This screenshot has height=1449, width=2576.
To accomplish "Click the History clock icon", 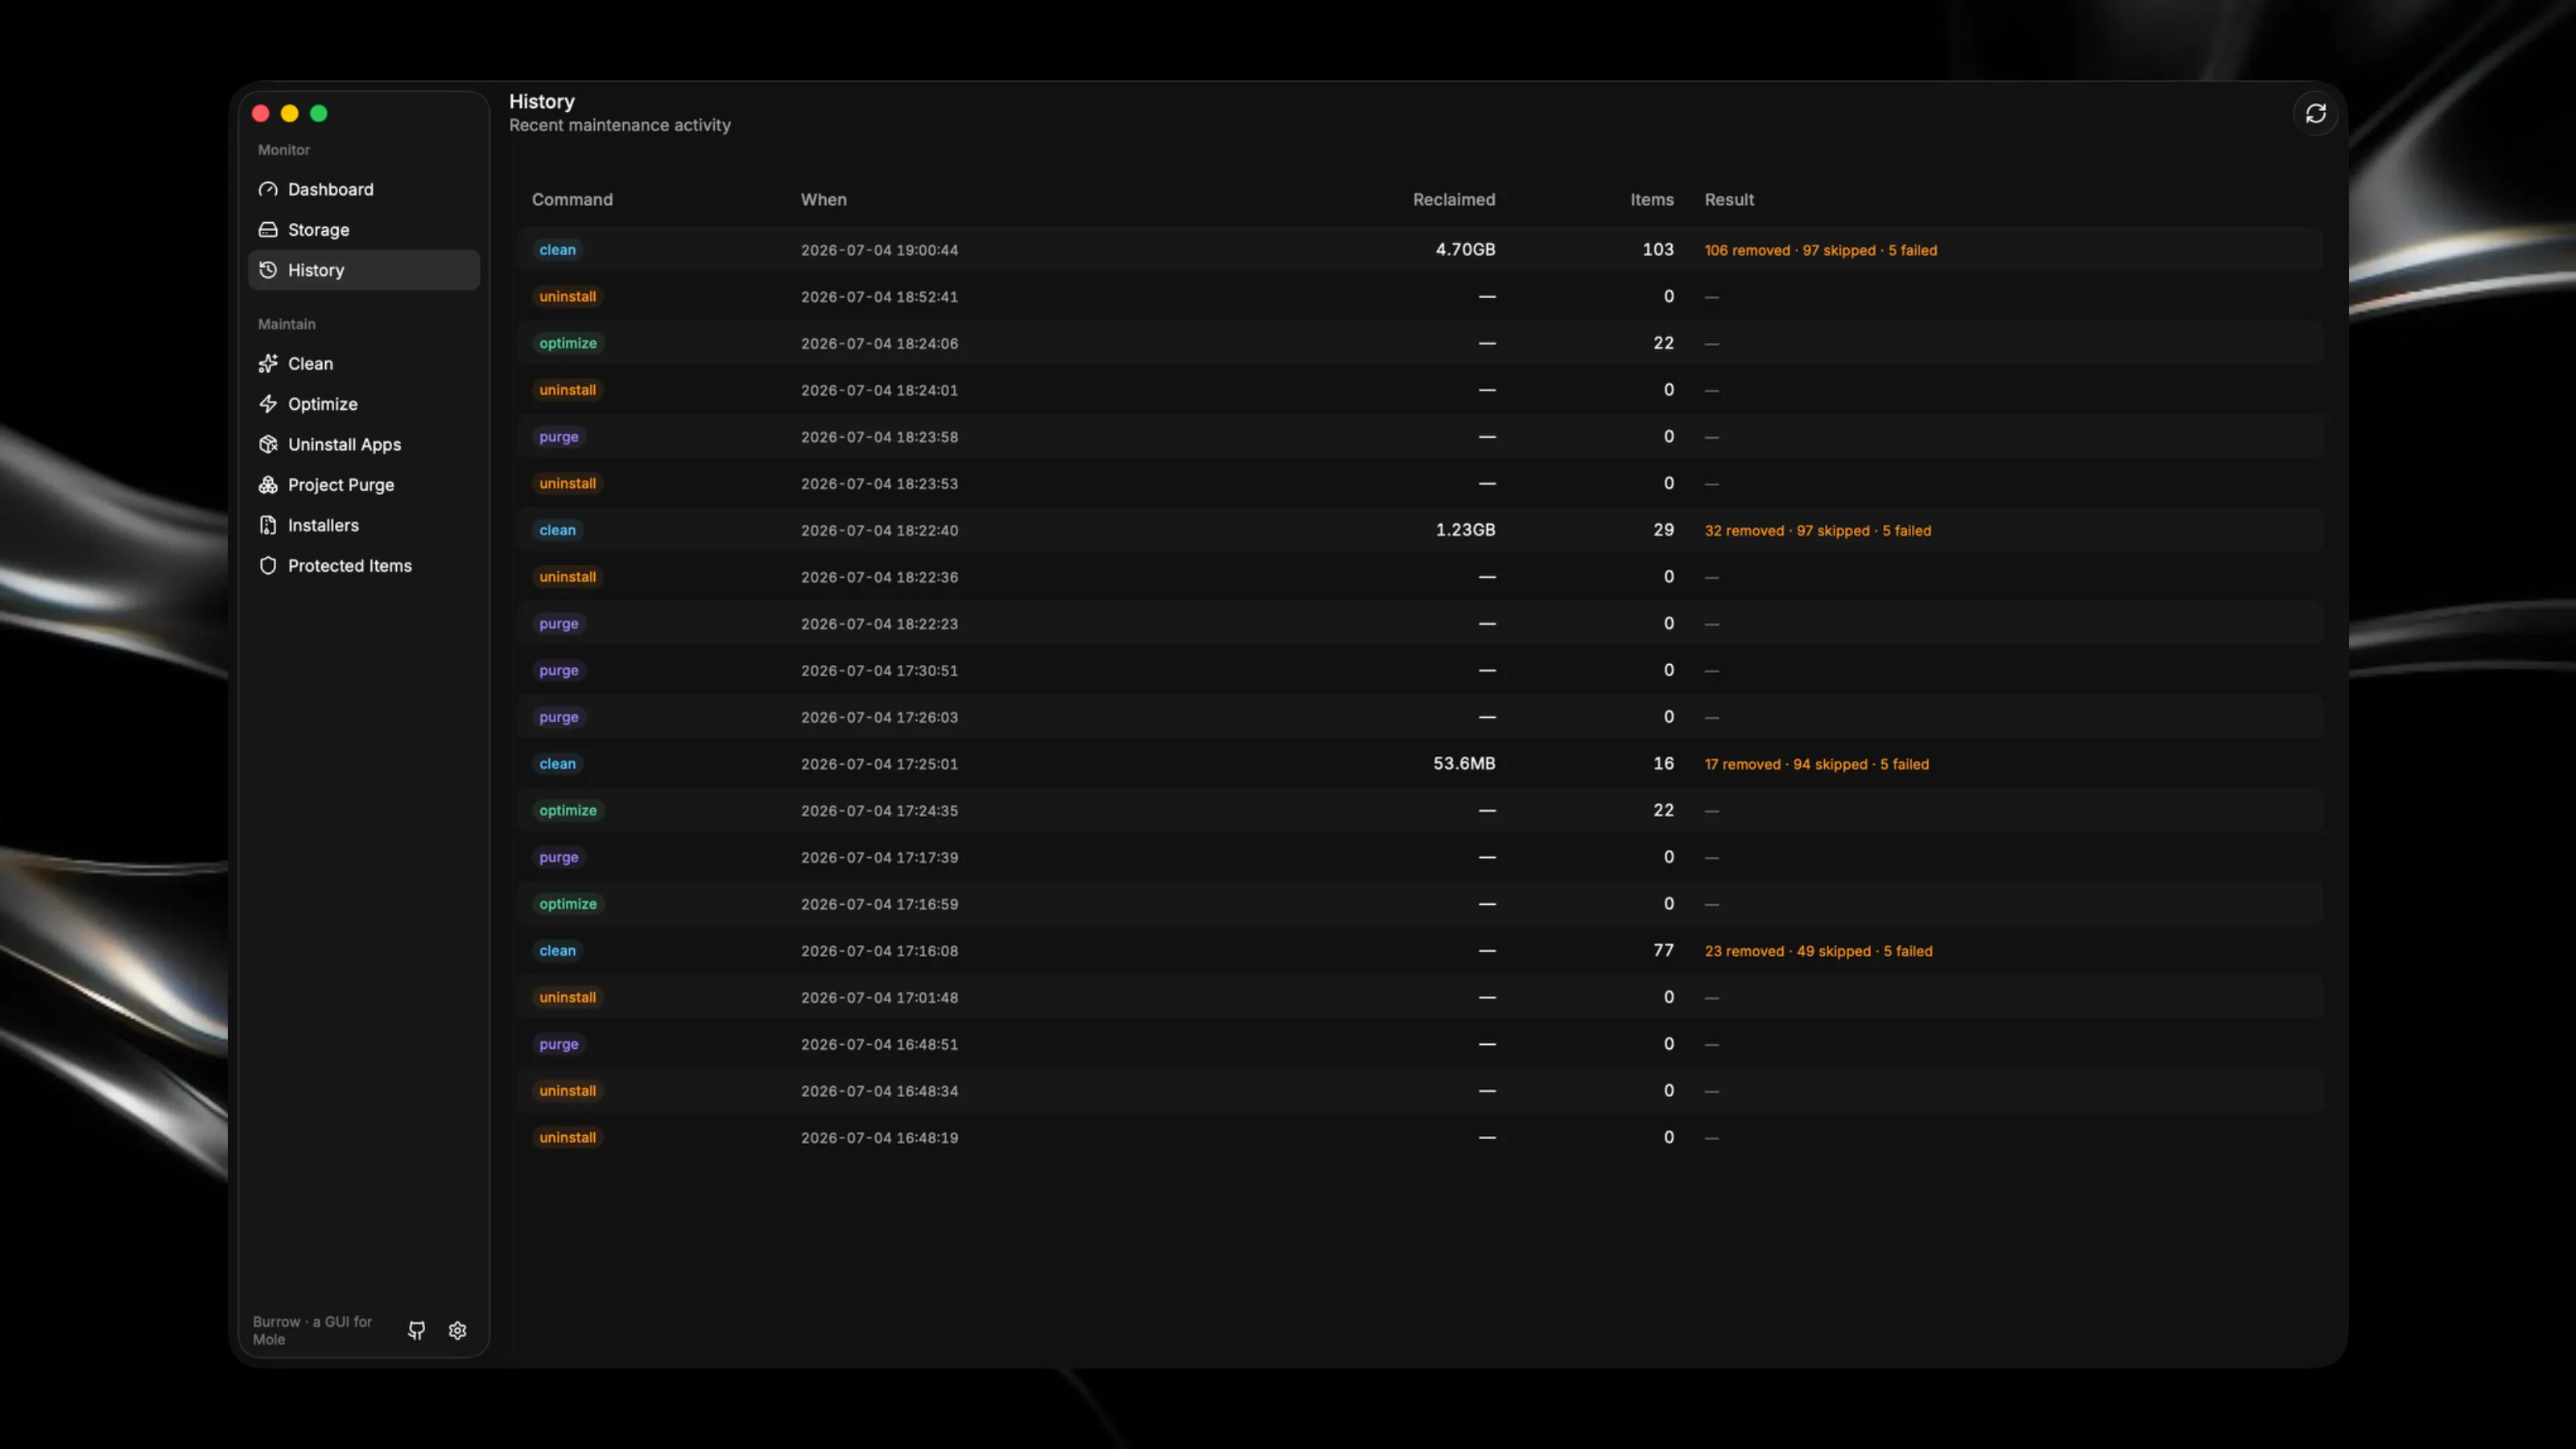I will [268, 270].
